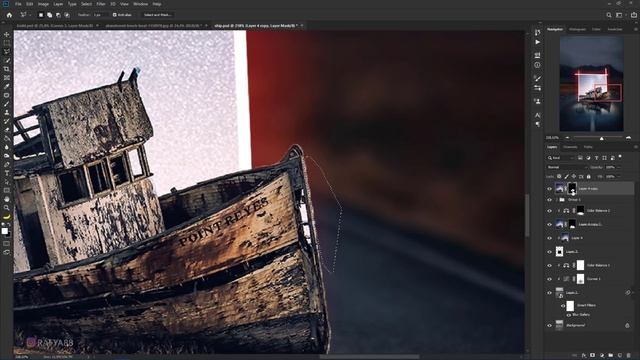Click the Navigator preview thumbnail
640x360 pixels.
(591, 84)
